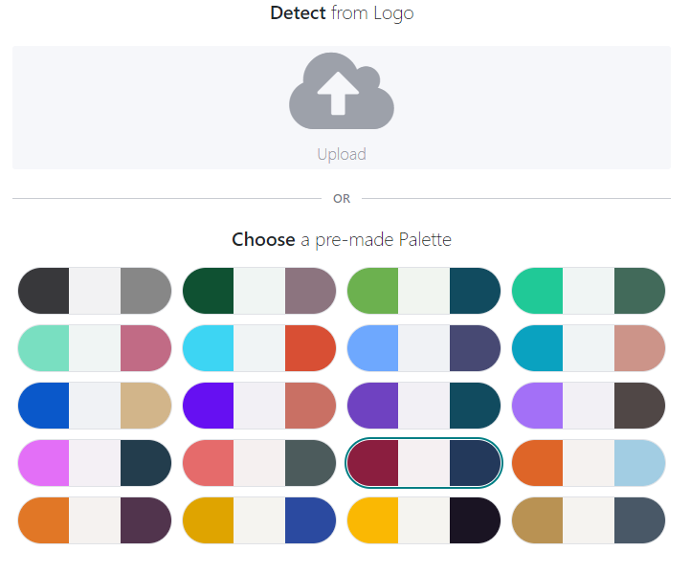
Task: Pick the lime green and teal palette
Action: [x=424, y=291]
